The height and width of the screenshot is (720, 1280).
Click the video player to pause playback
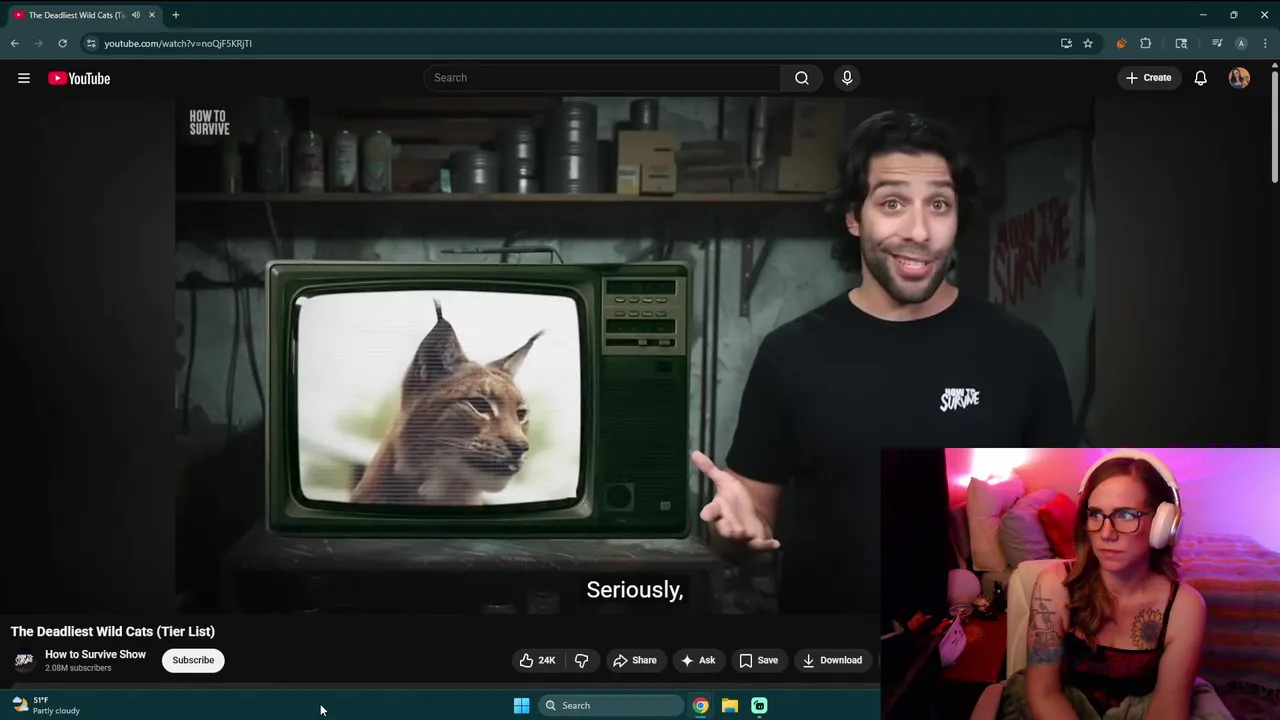pos(635,355)
